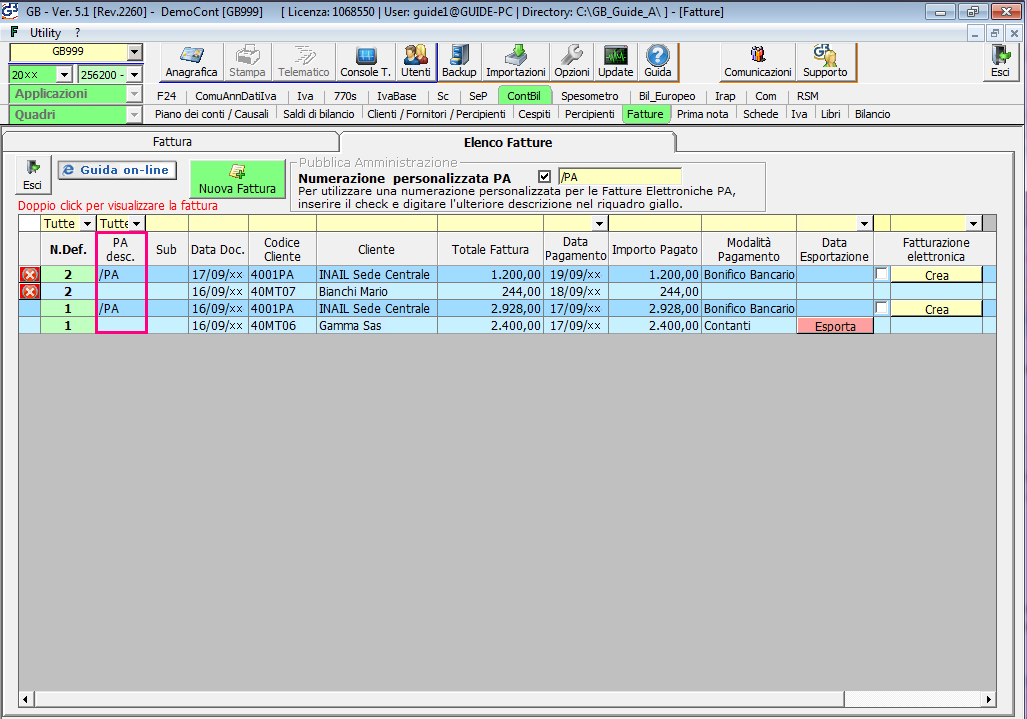Open the 20xx year dropdown
Screen dimensions: 1027x719
pyautogui.click(x=64, y=75)
